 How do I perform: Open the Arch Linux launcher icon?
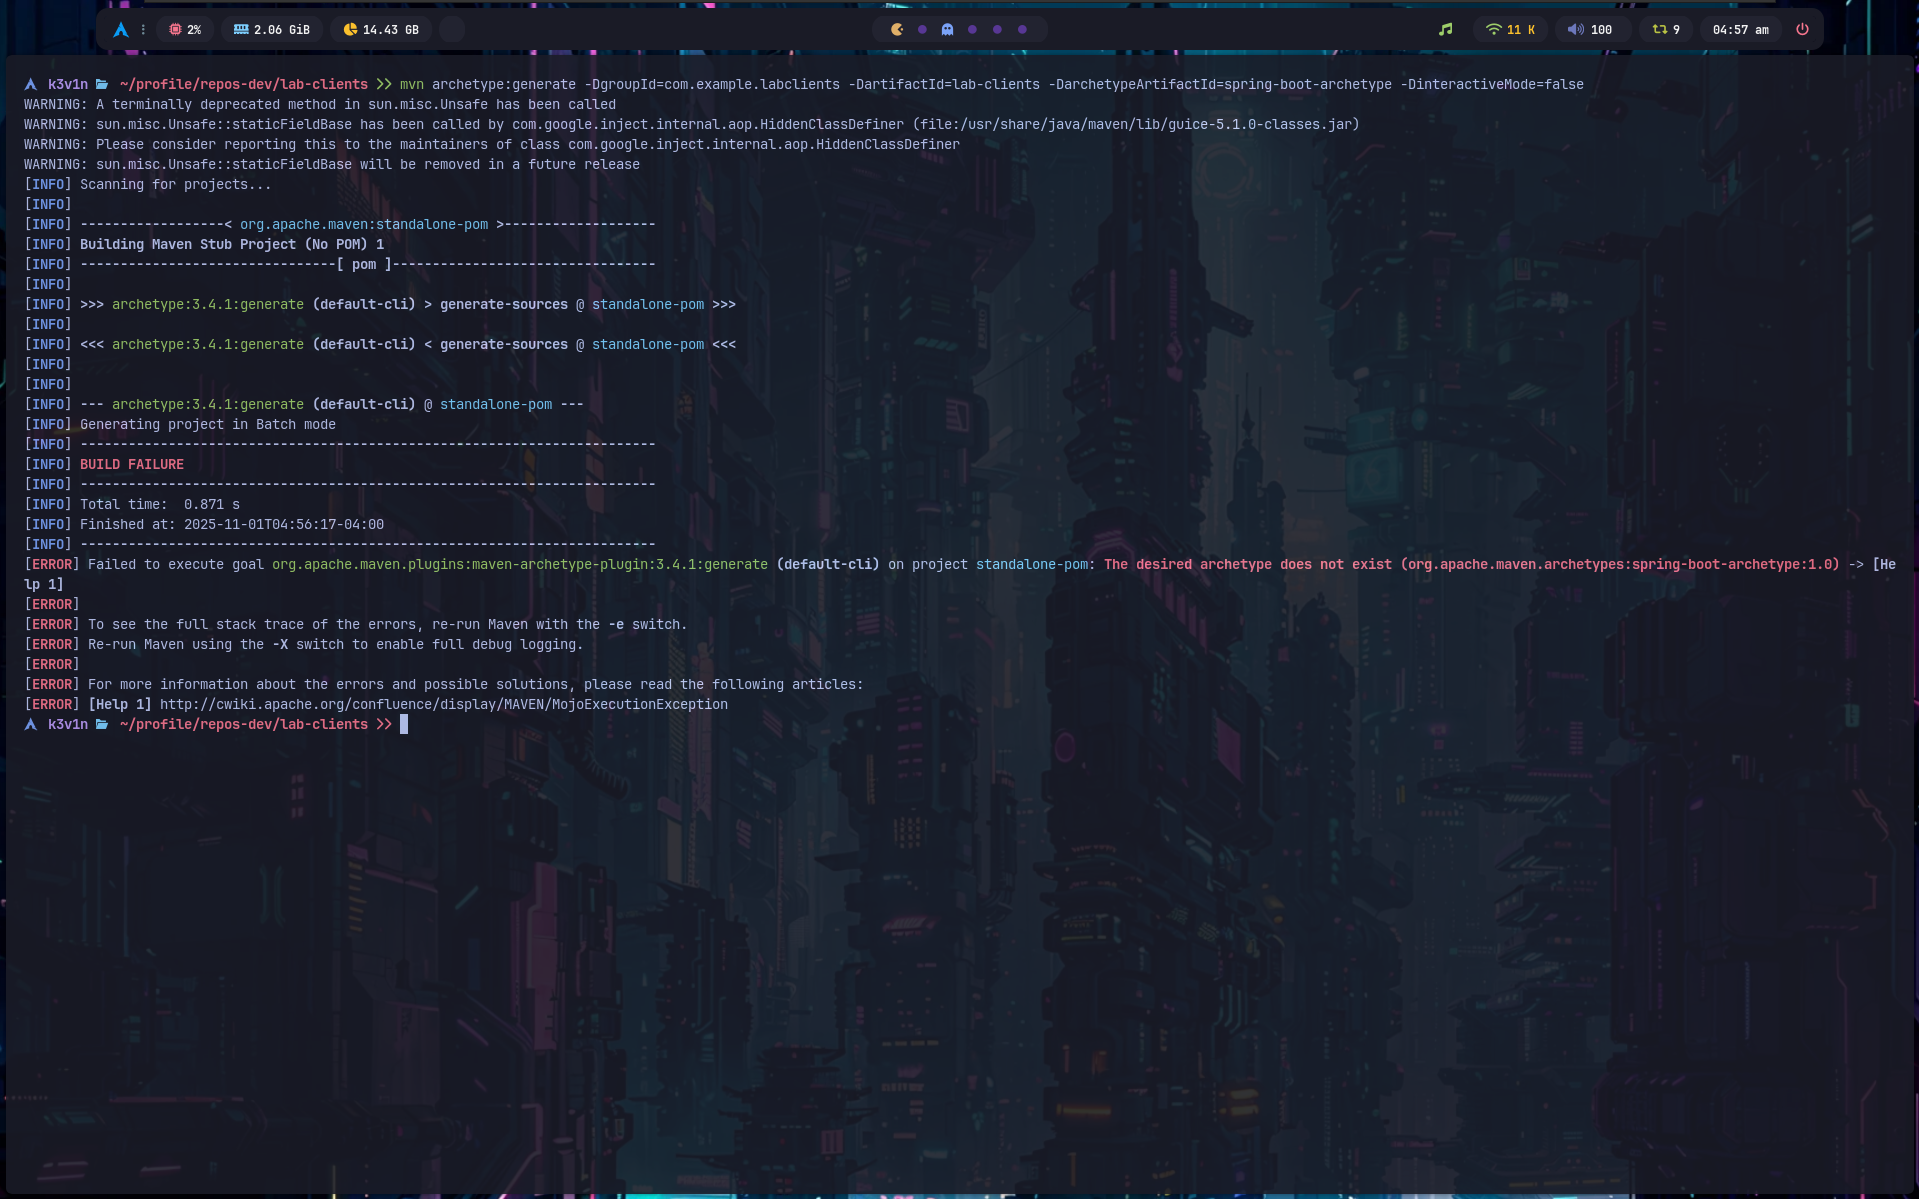tap(121, 30)
